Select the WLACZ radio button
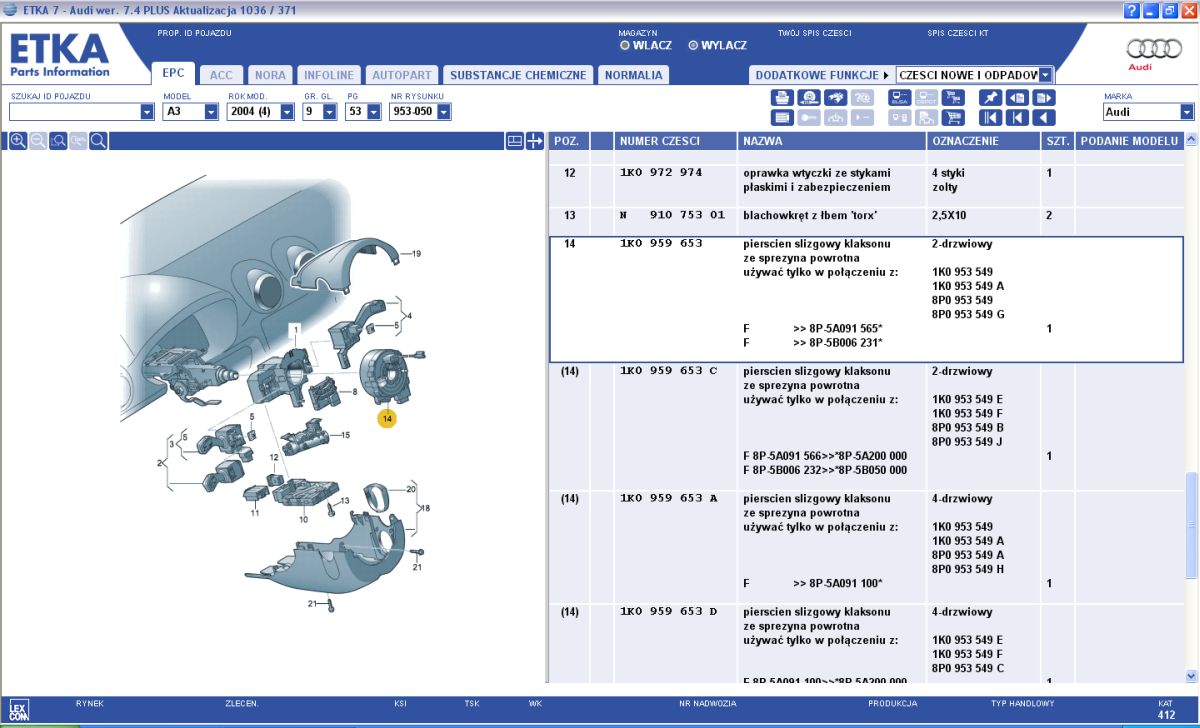This screenshot has height=728, width=1200. [x=625, y=45]
